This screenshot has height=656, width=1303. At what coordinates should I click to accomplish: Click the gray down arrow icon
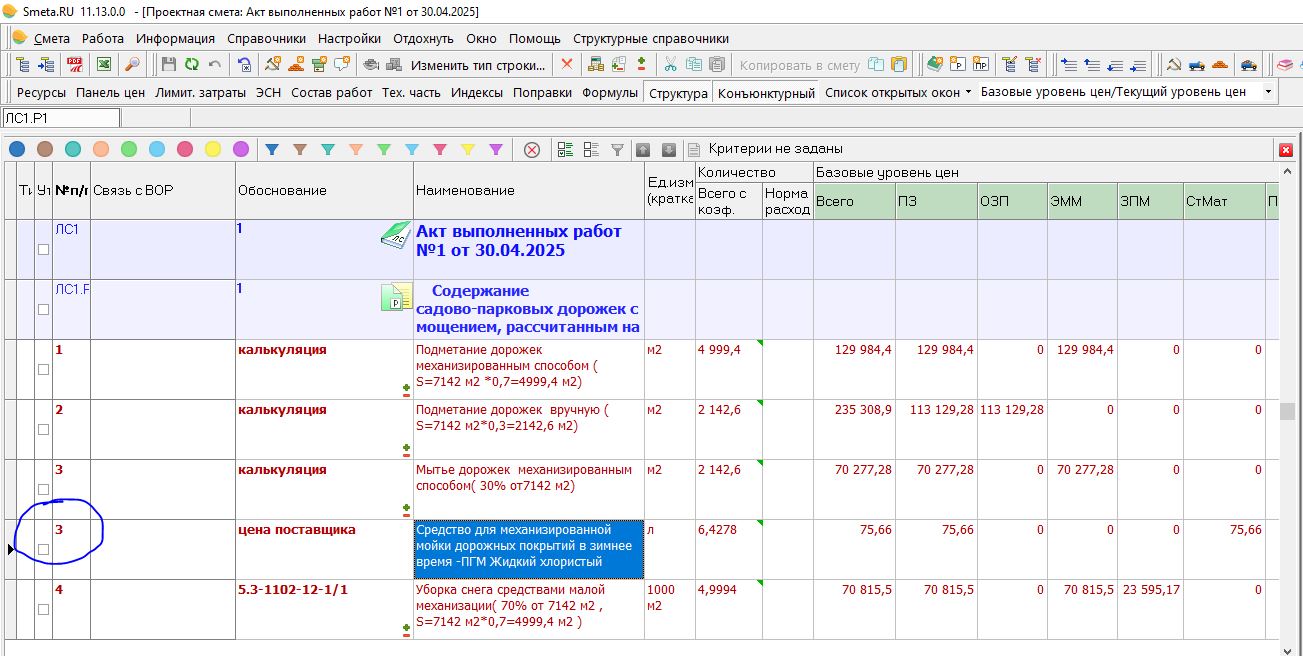point(669,150)
